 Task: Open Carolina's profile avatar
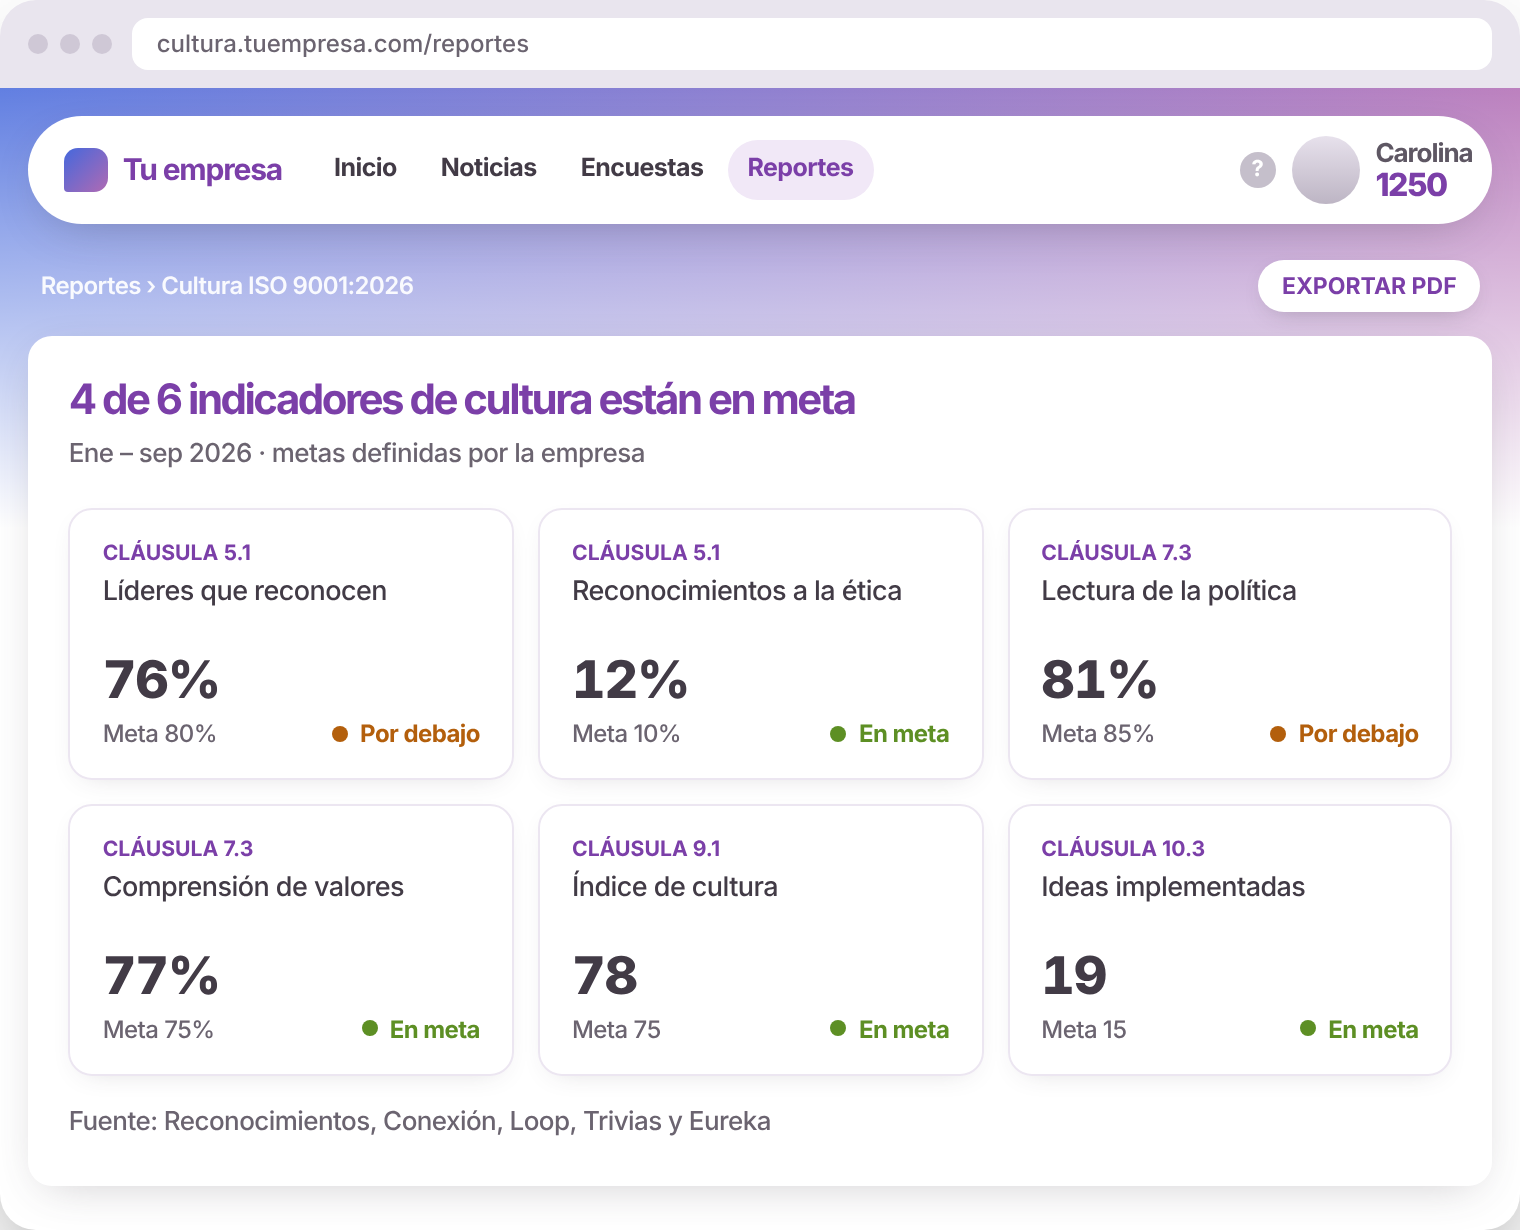[x=1326, y=170]
